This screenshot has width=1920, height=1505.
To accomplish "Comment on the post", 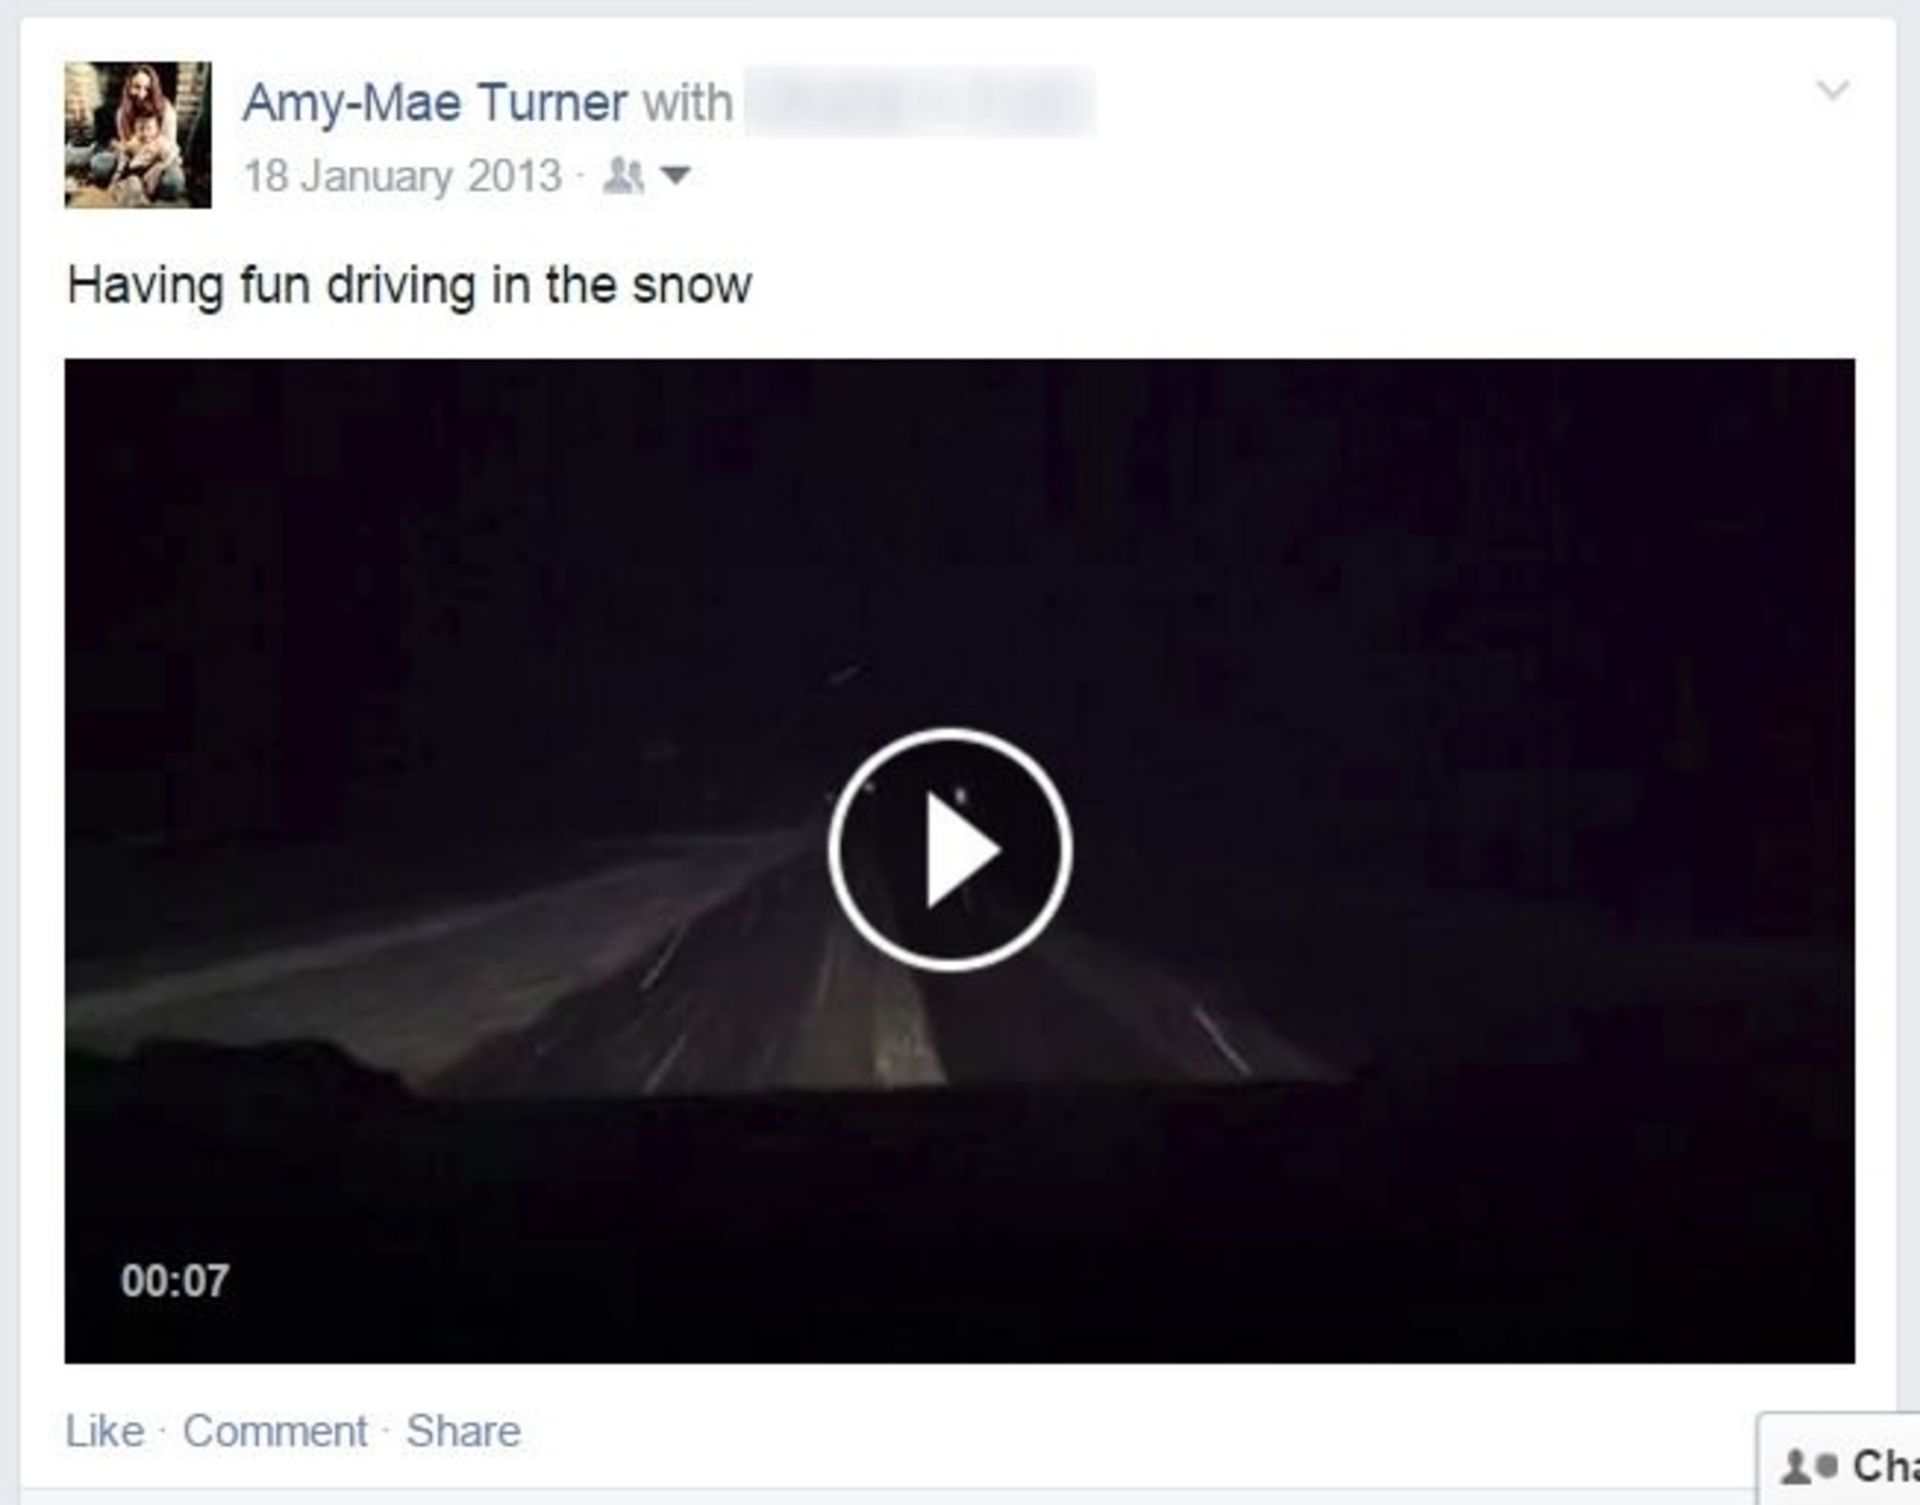I will (275, 1431).
